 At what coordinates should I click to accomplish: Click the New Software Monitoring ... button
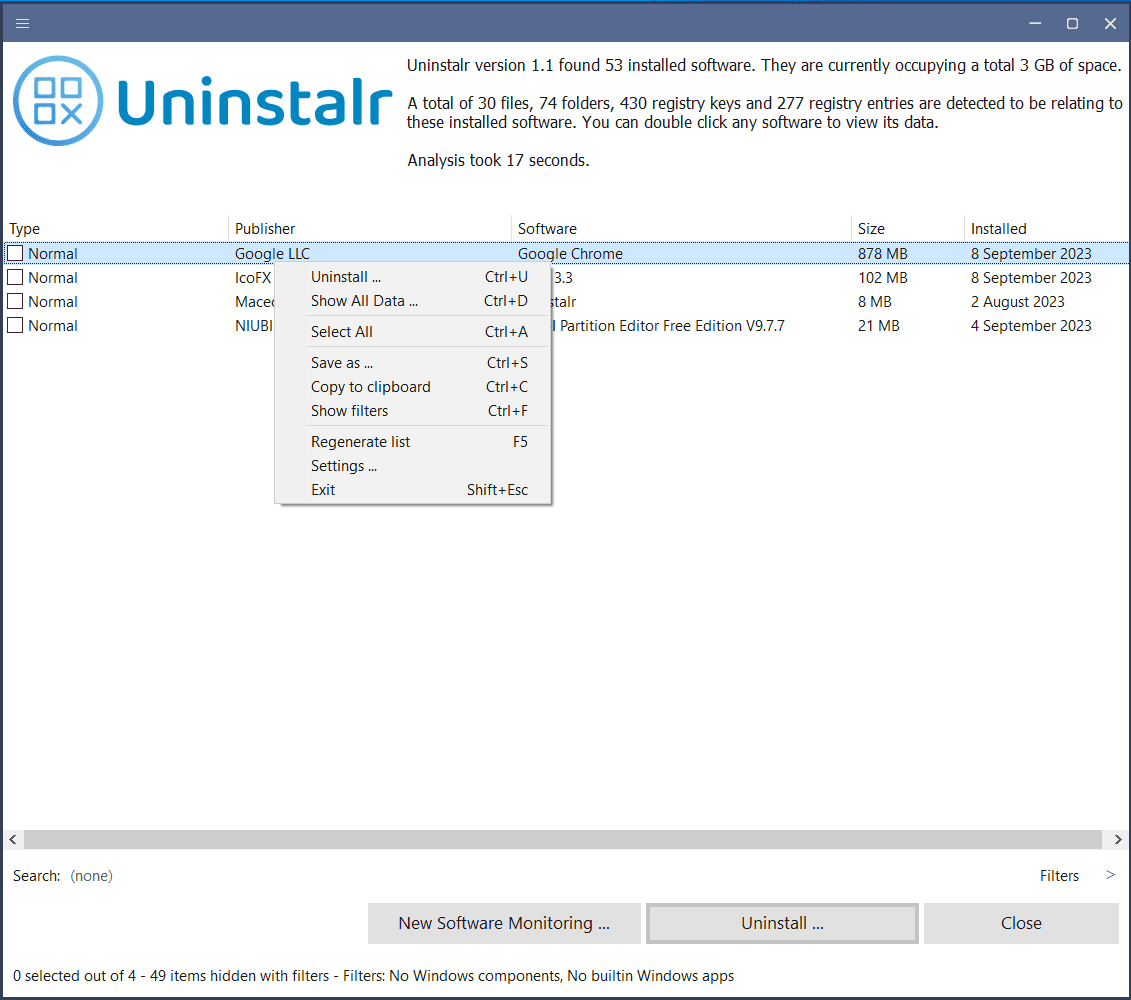click(504, 924)
